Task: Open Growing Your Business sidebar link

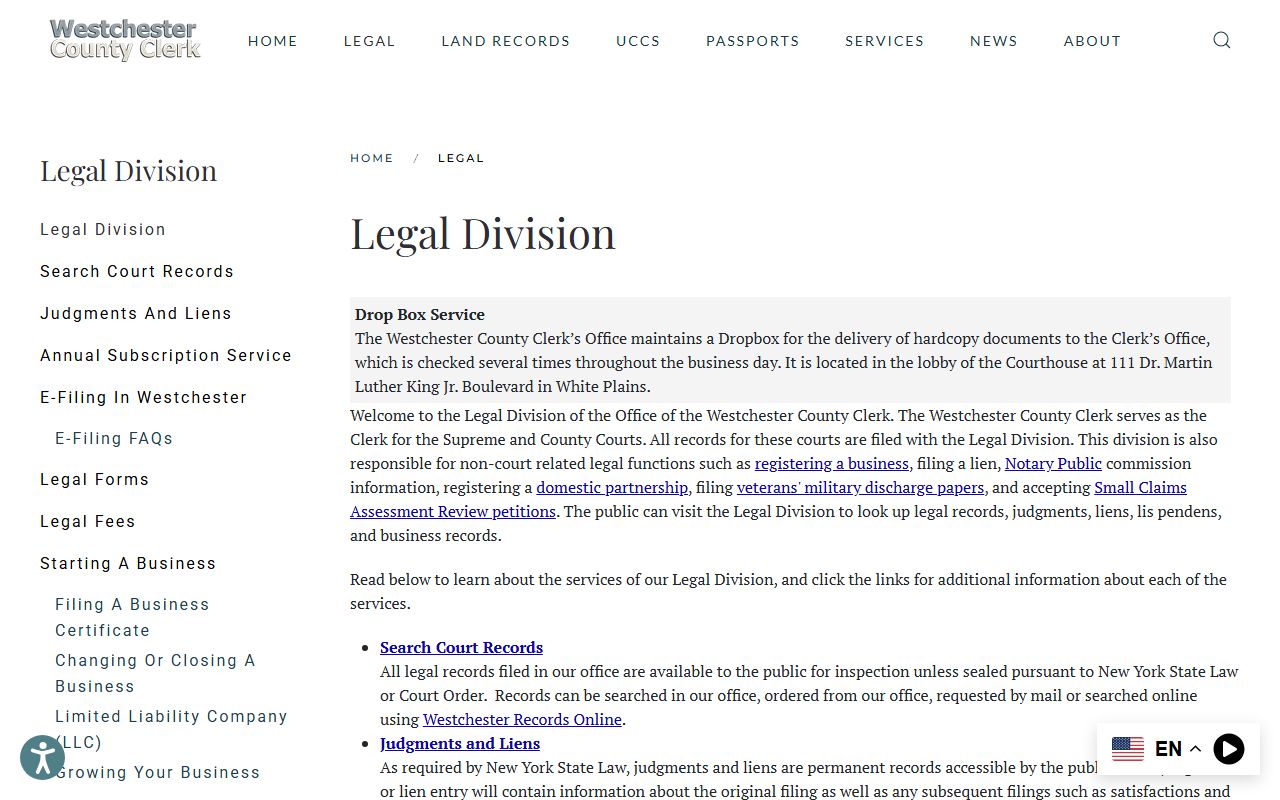Action: tap(158, 772)
